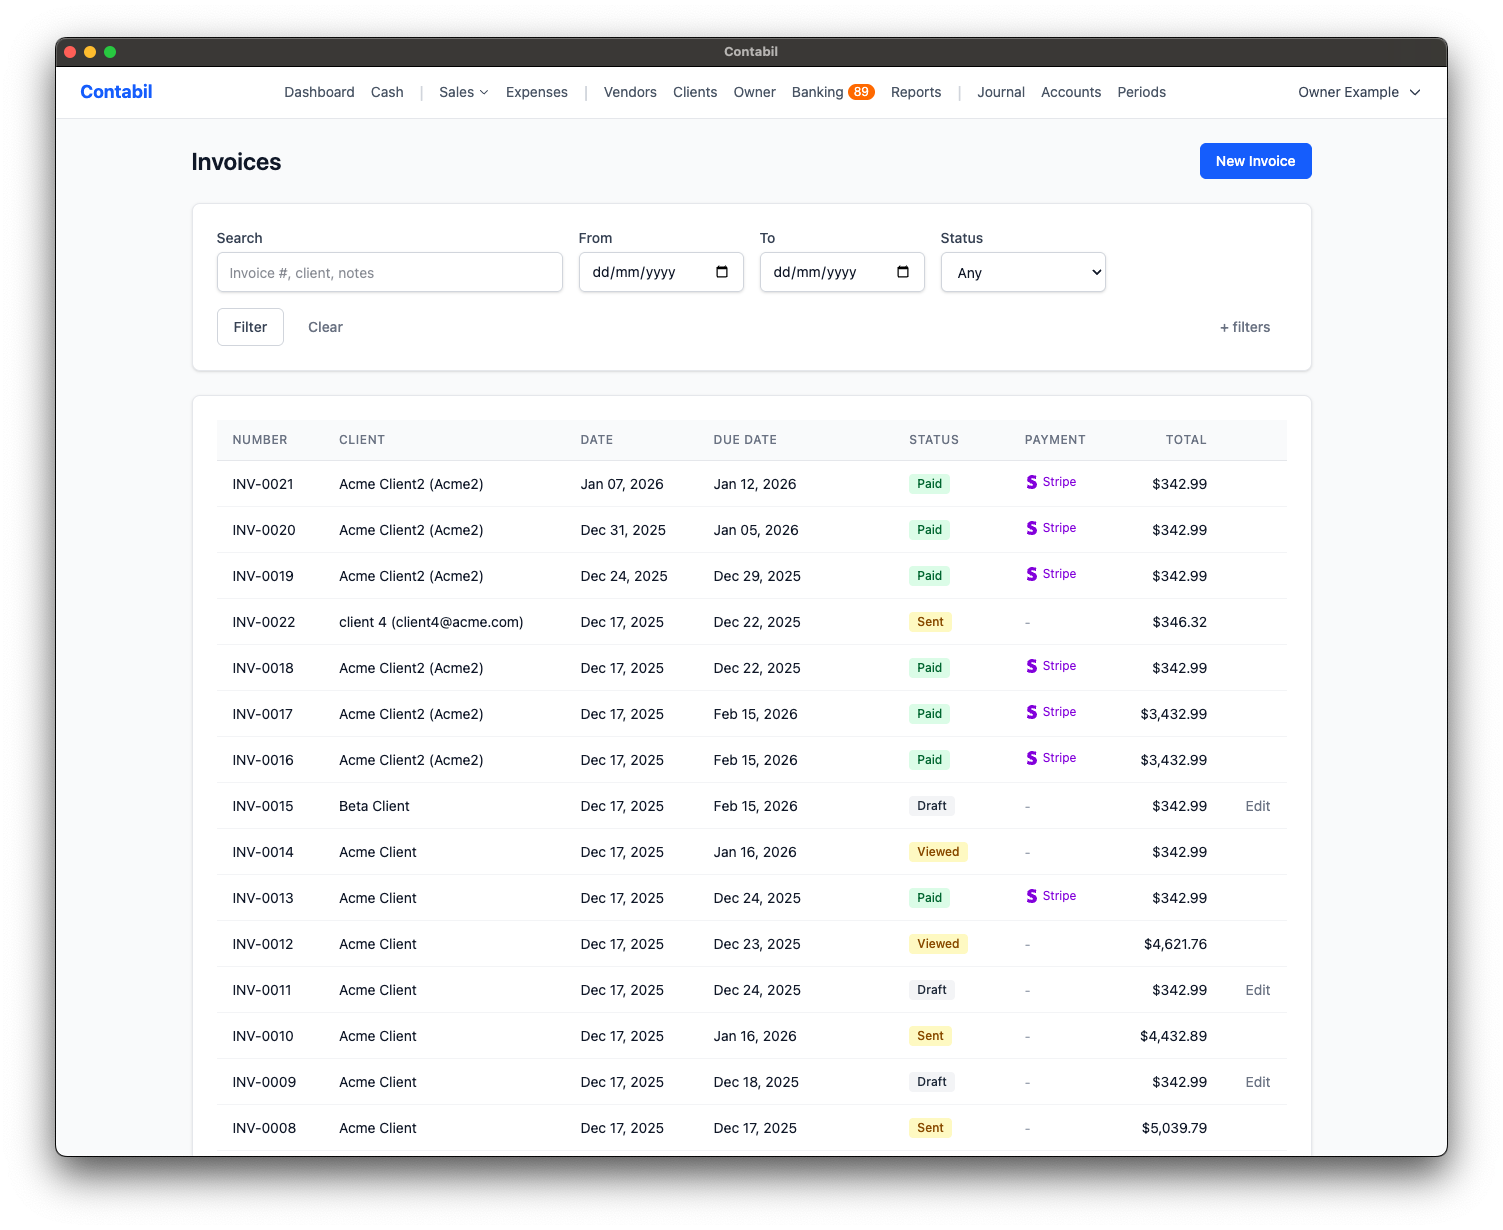Expand additional filters via + filters

click(1244, 326)
